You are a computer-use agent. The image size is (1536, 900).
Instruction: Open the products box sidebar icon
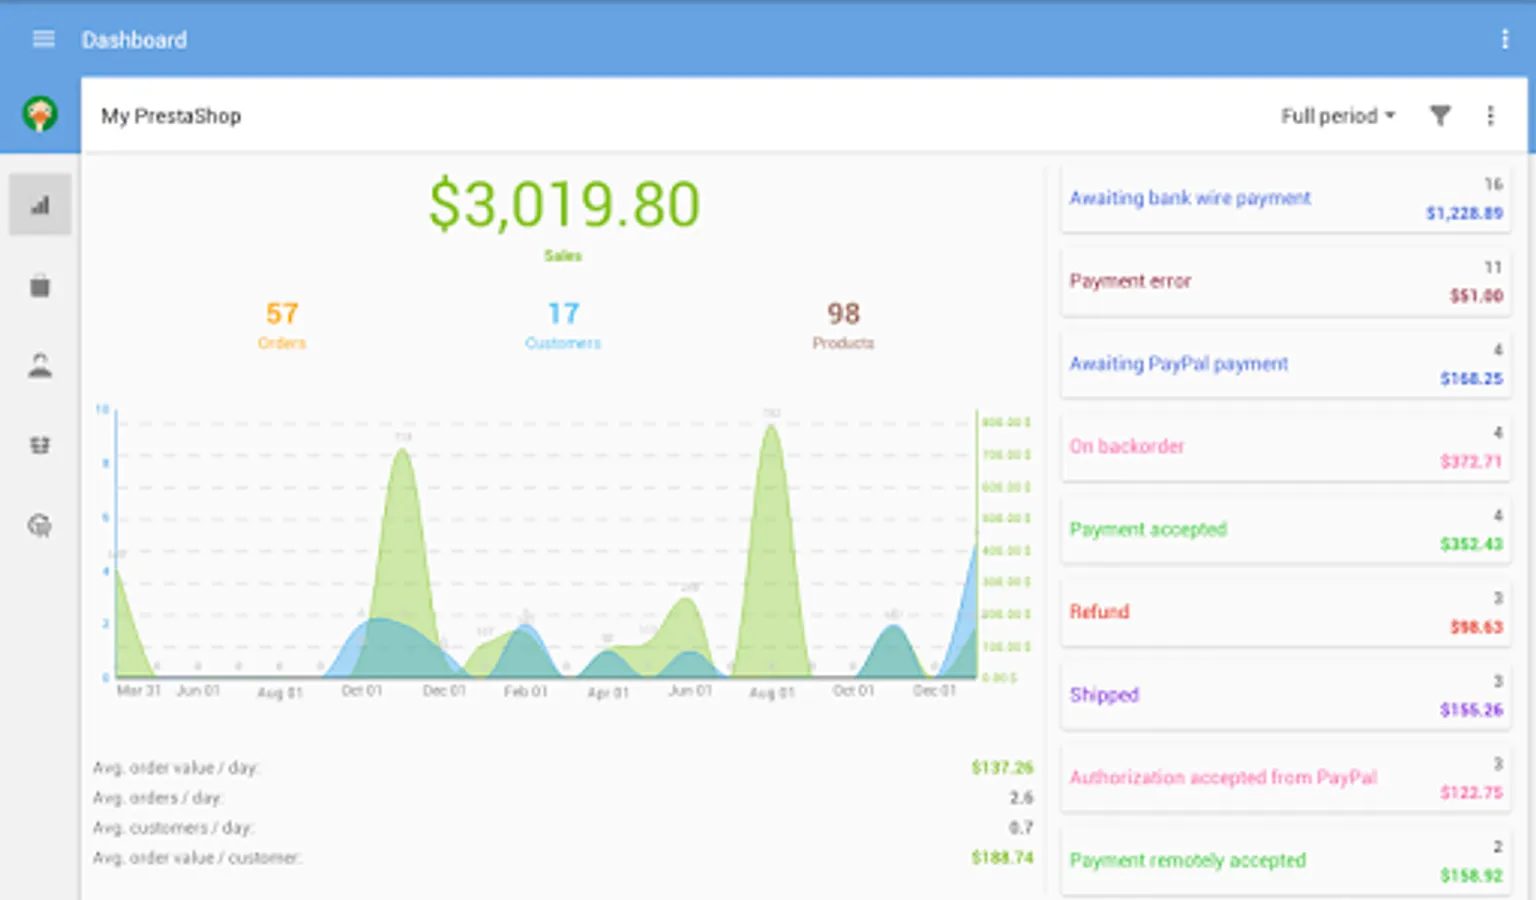point(40,445)
